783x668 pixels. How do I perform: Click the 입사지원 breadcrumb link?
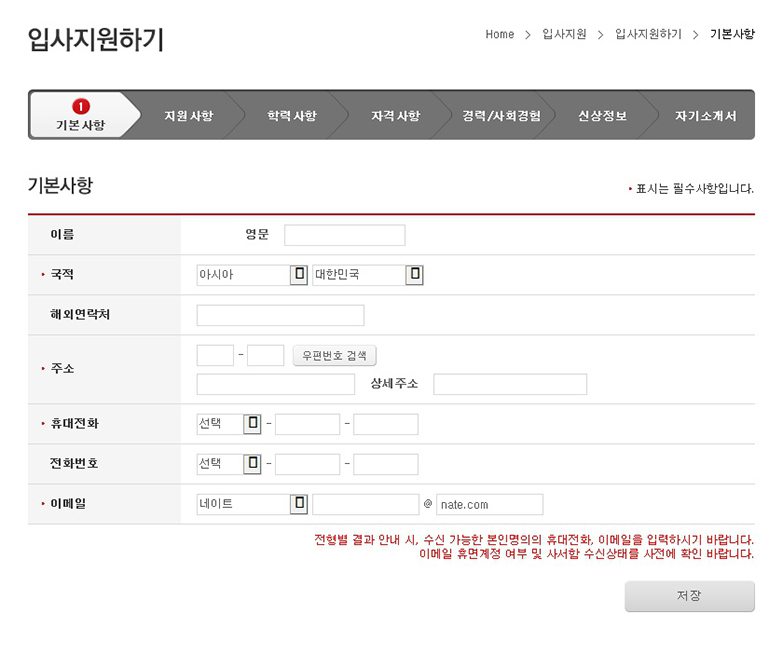tap(564, 34)
